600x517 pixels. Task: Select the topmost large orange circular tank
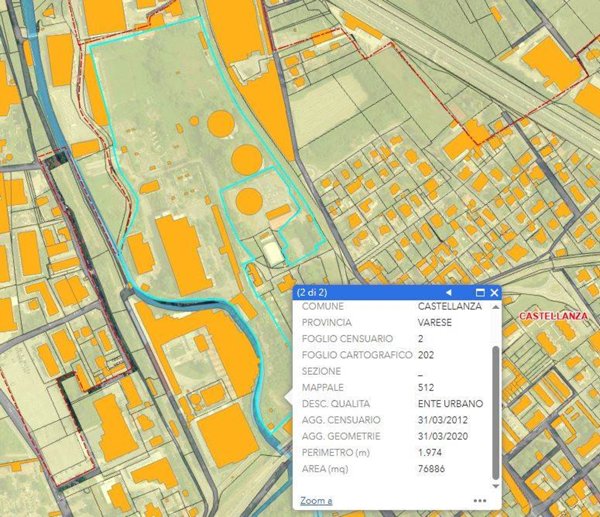click(221, 123)
